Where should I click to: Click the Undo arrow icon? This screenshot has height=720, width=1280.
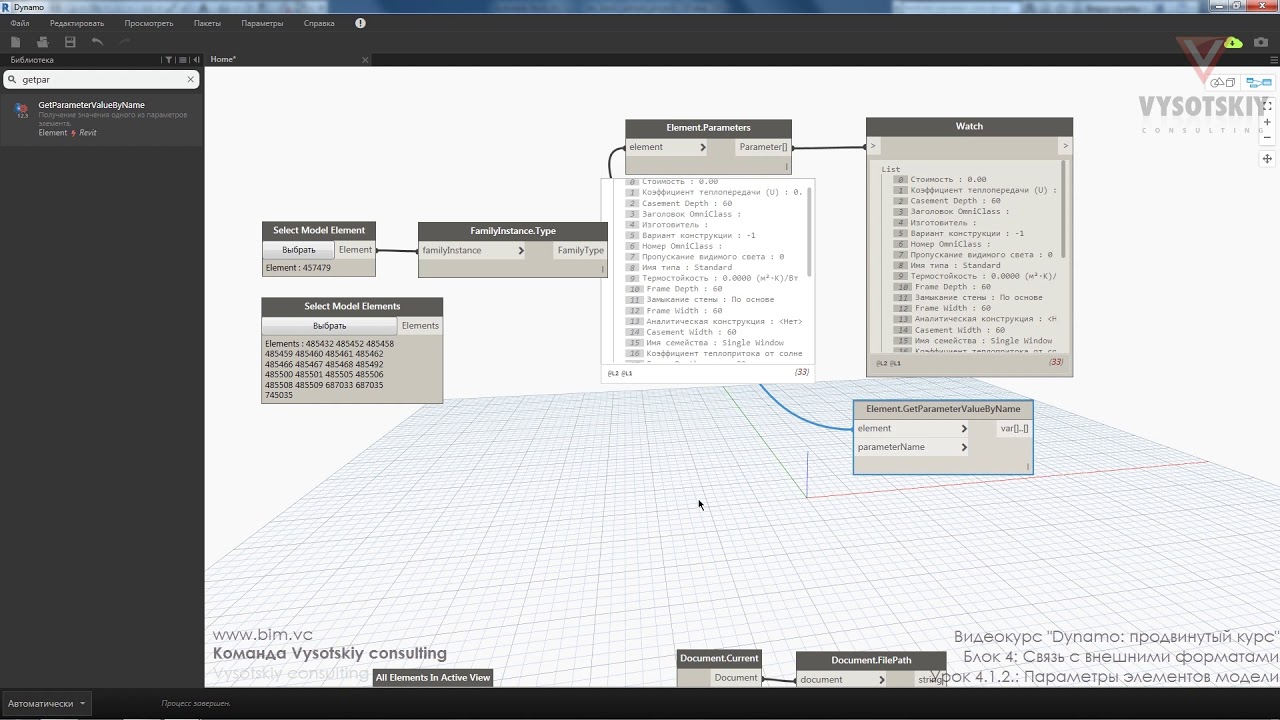tap(97, 42)
